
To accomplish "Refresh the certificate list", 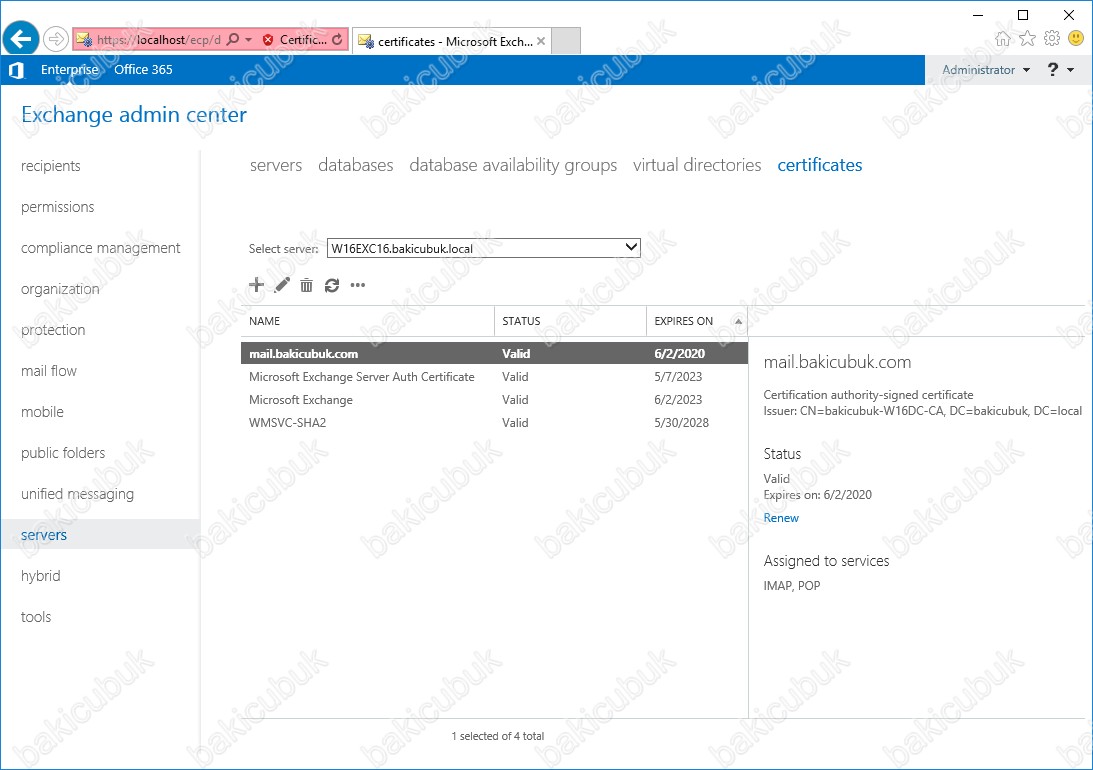I will coord(332,285).
